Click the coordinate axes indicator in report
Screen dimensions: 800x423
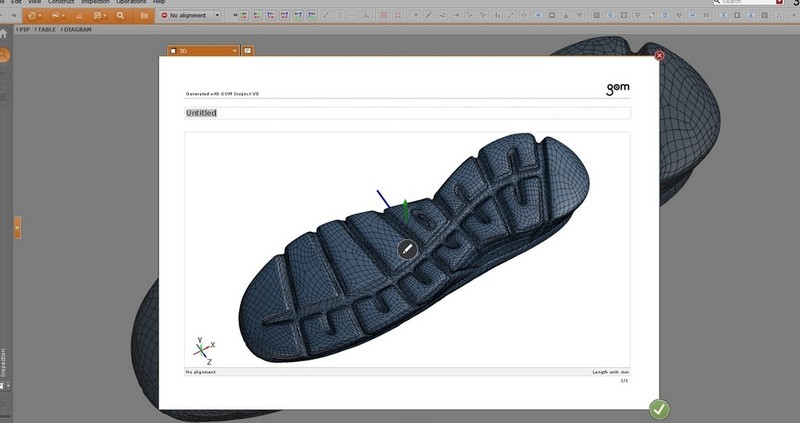coord(201,349)
